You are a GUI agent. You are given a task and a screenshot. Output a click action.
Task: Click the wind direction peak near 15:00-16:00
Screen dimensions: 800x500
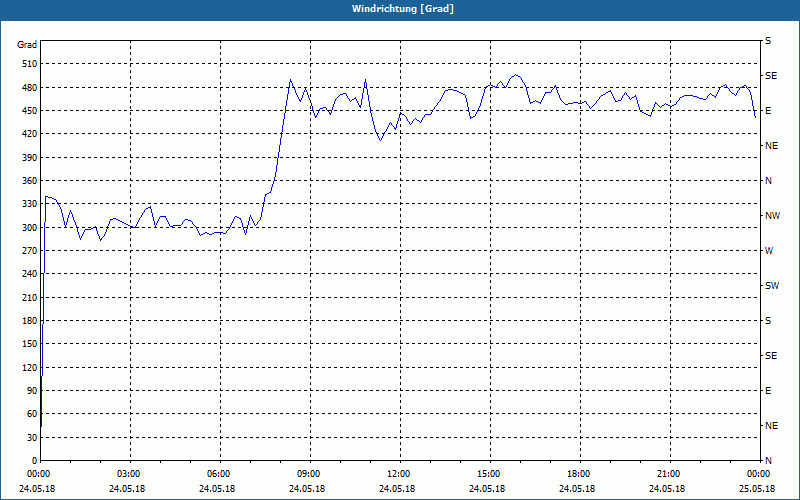(516, 75)
